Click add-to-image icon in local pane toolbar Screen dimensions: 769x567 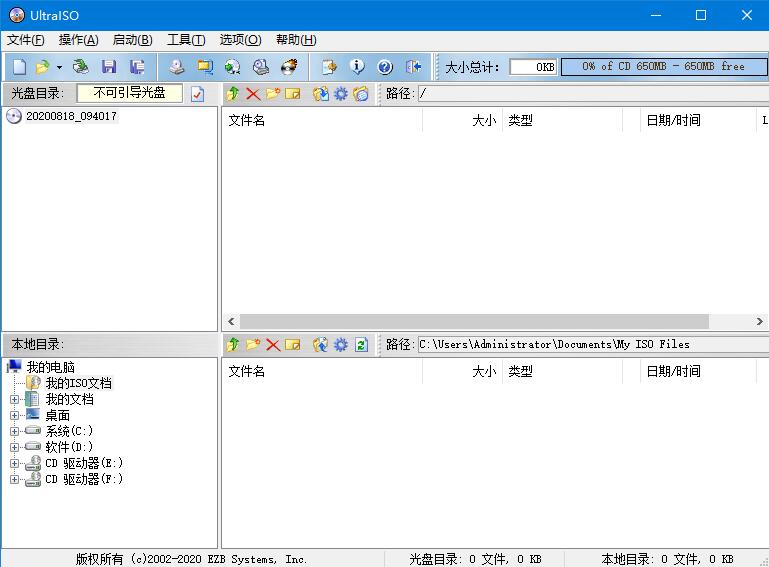coord(321,345)
